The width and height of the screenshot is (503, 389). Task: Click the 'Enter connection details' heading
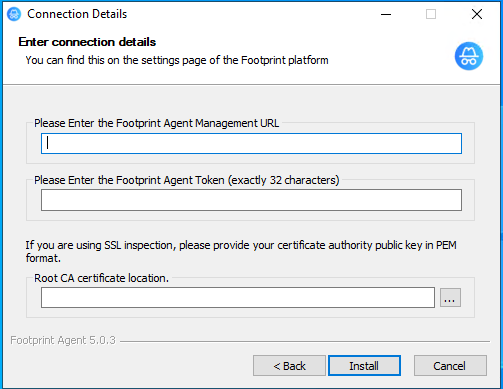87,42
